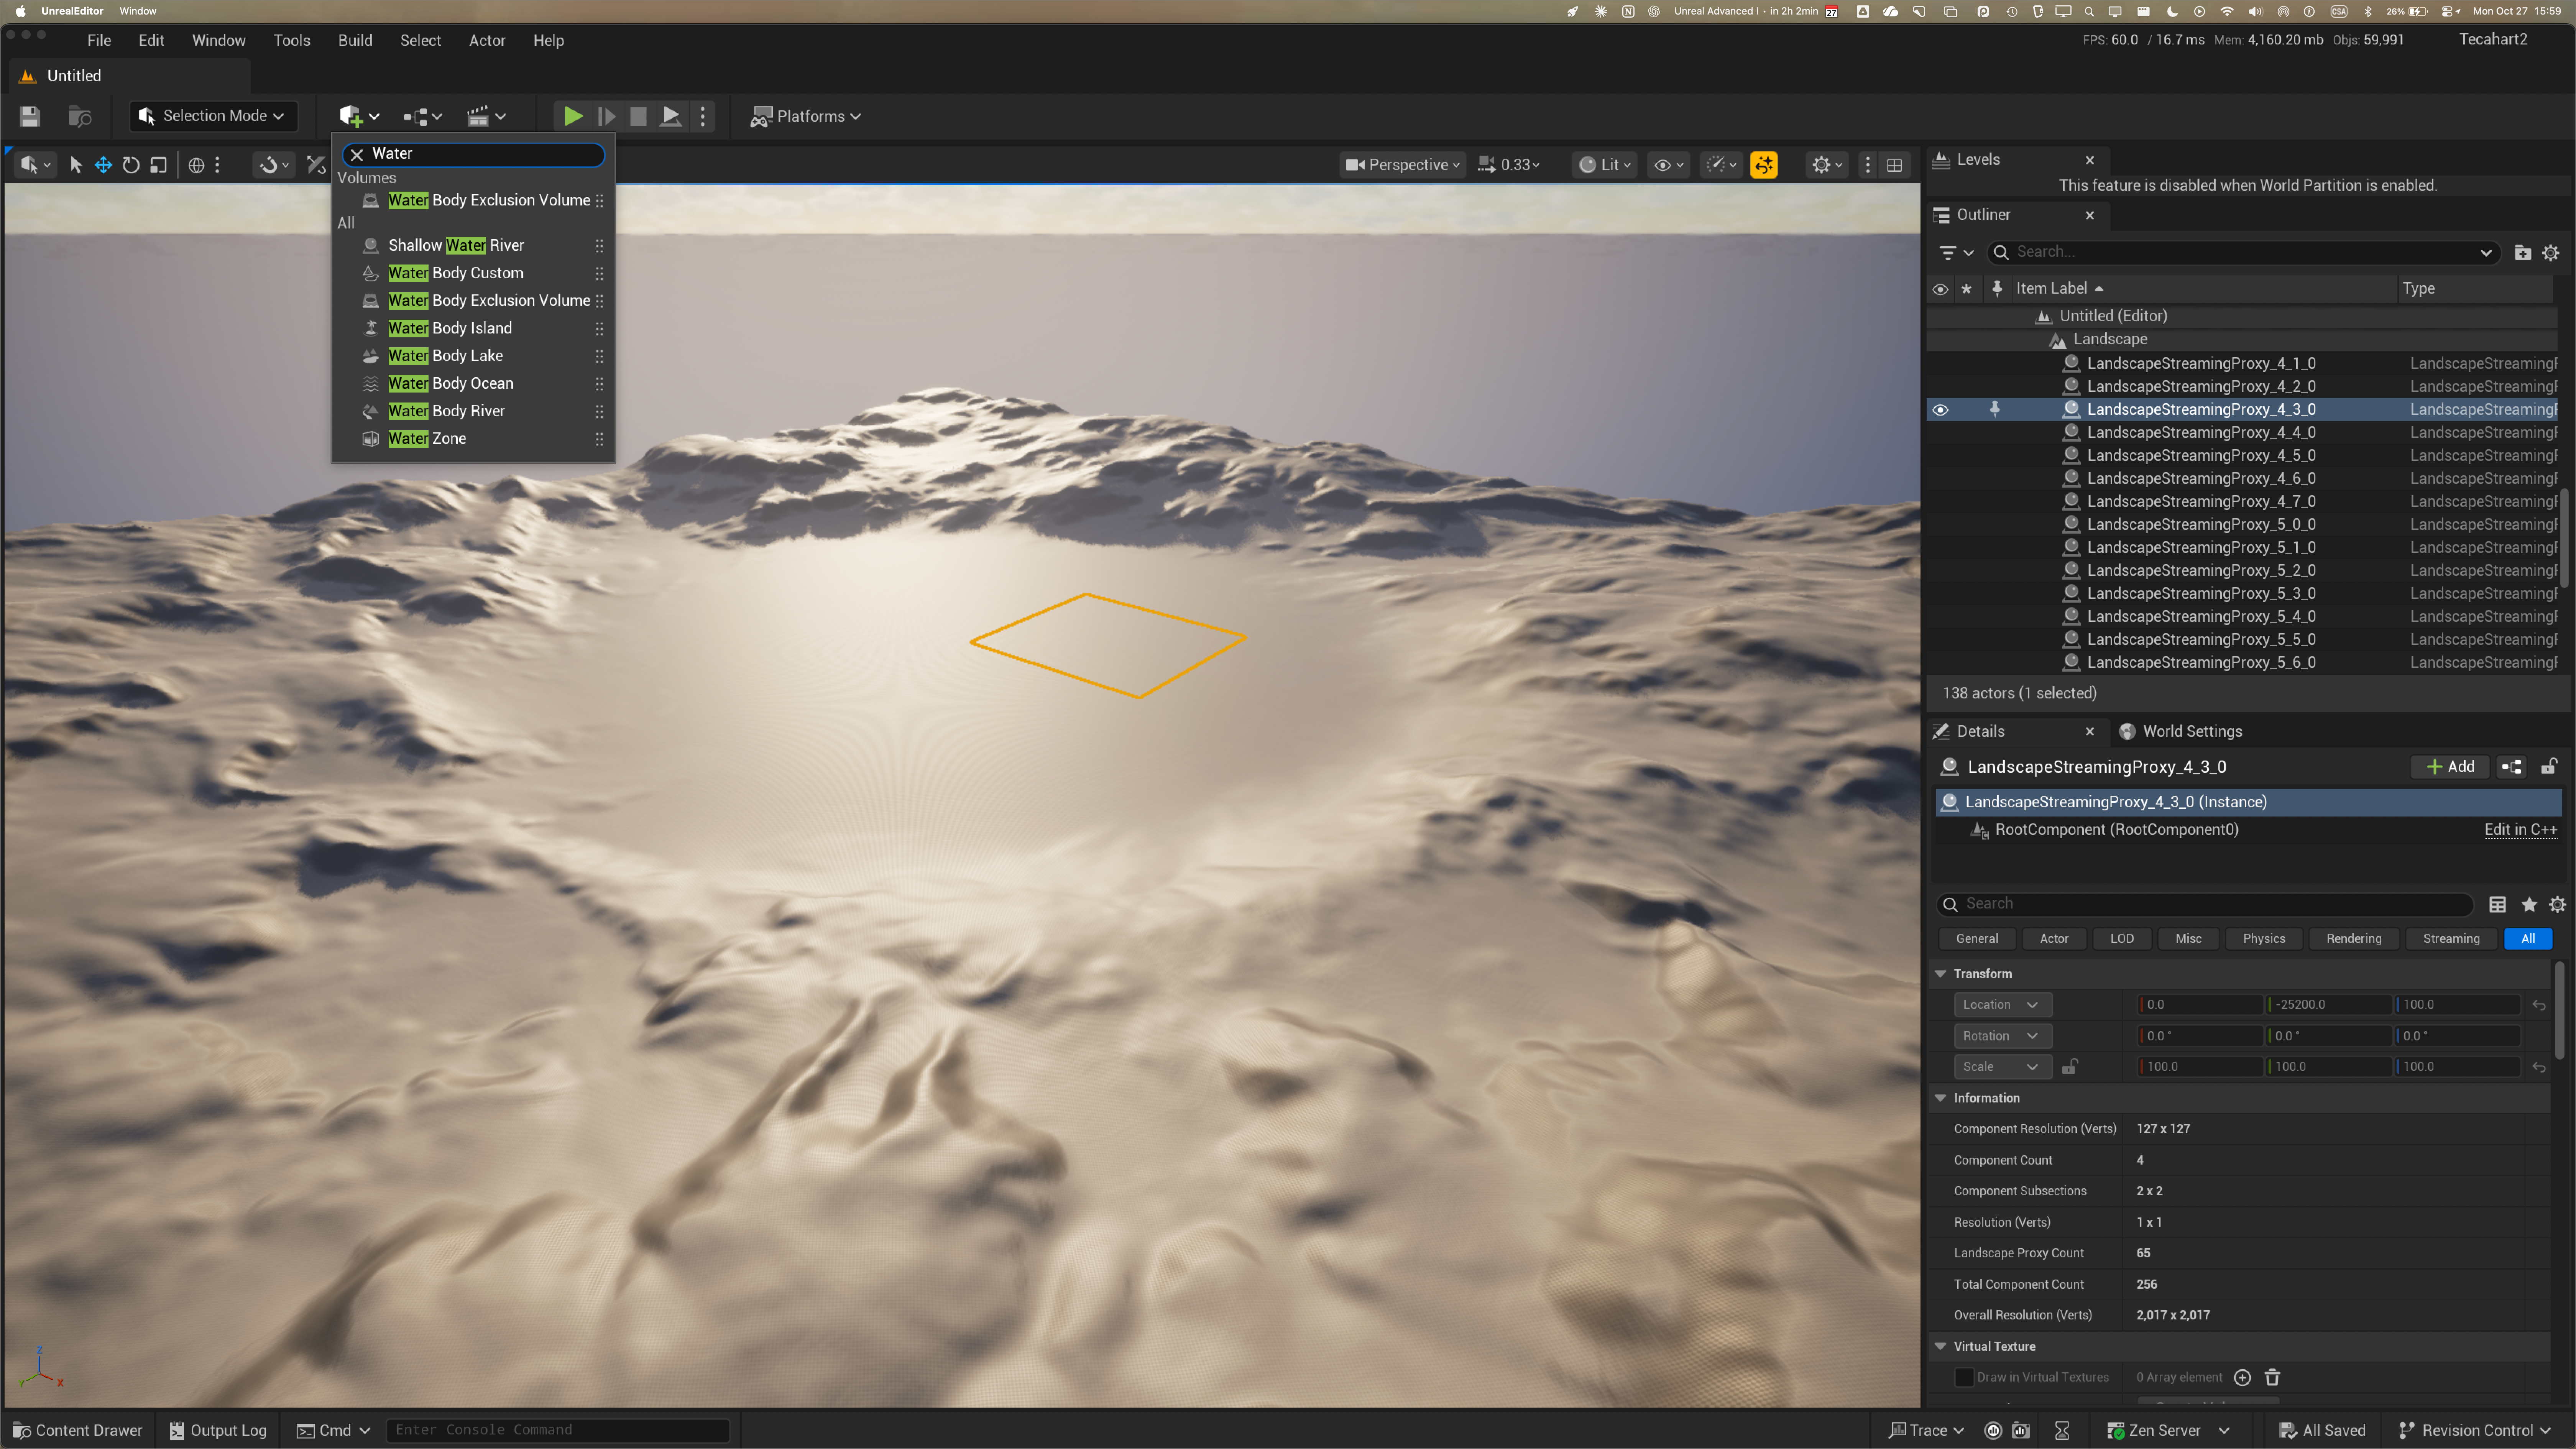Toggle the orange realtime viewport icon
Image resolution: width=2576 pixels, height=1449 pixels.
(1764, 165)
